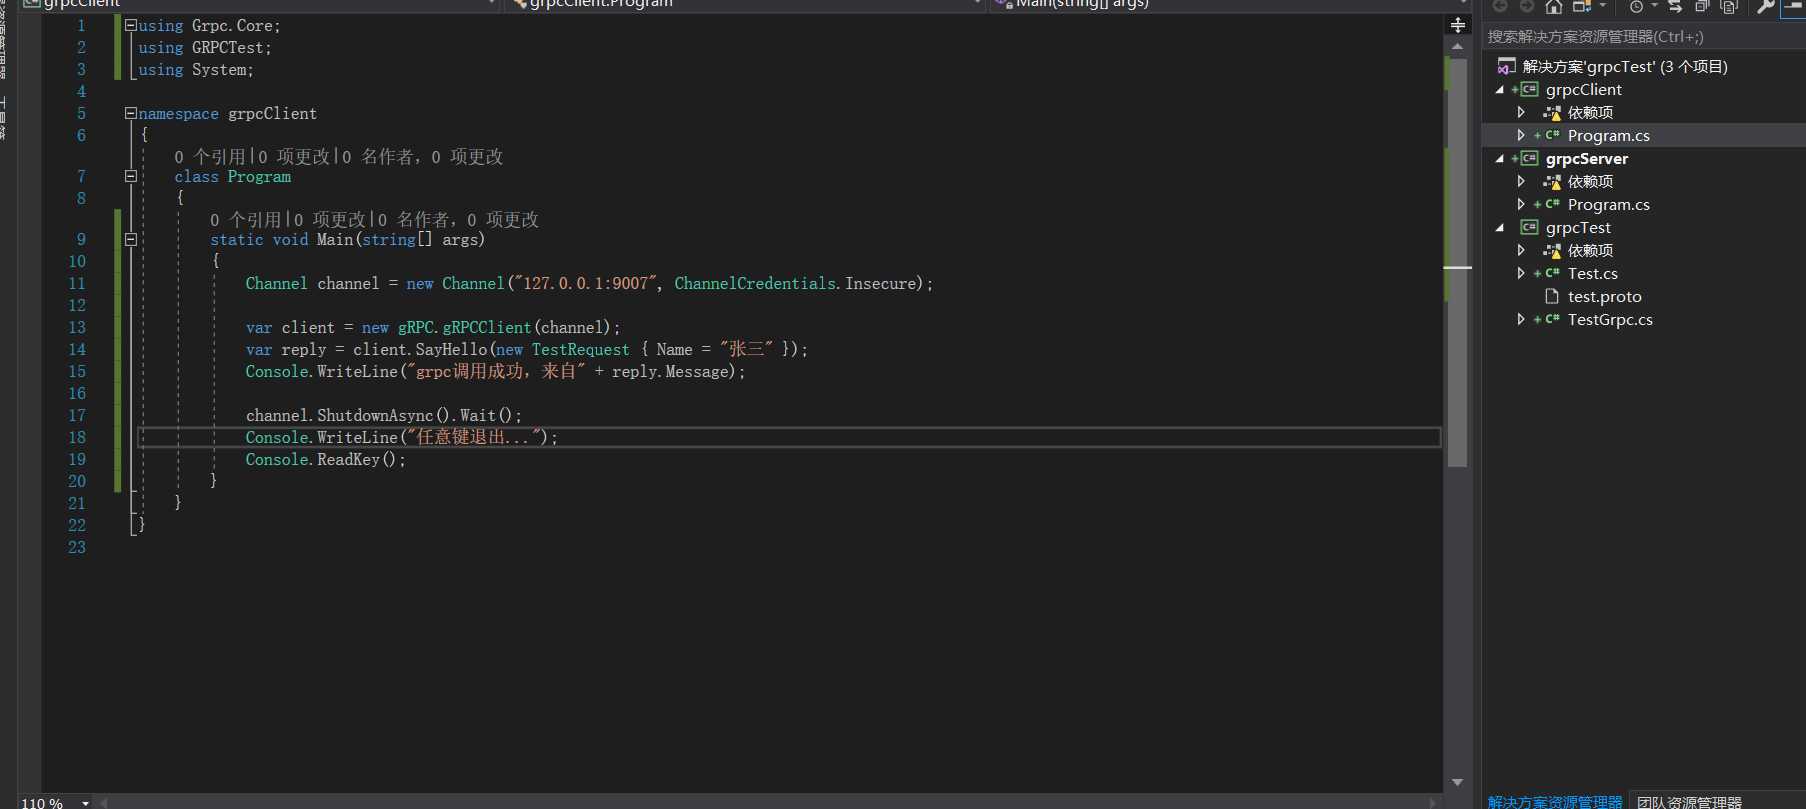Click '0 项更改' CodeLens above Main method
Viewport: 1806px width, 809px height.
coord(330,219)
